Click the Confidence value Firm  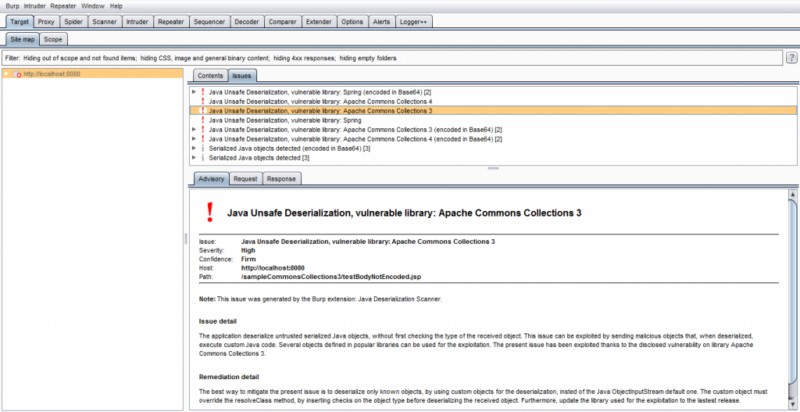pyautogui.click(x=248, y=259)
